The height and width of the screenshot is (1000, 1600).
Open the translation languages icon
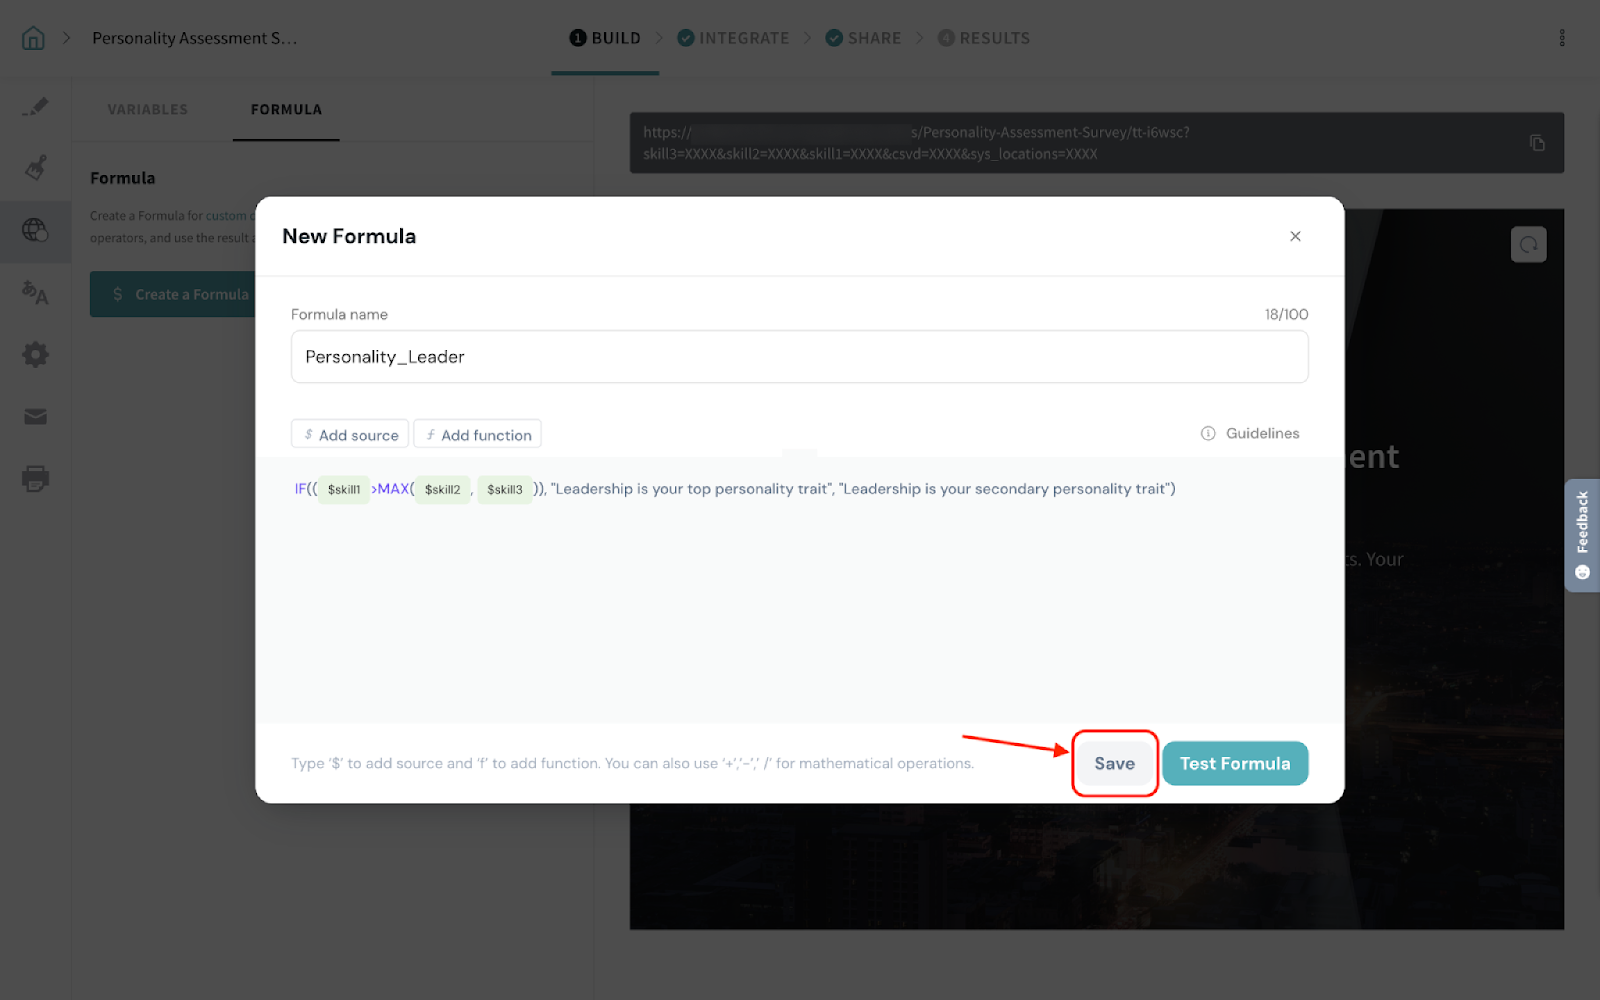(35, 293)
